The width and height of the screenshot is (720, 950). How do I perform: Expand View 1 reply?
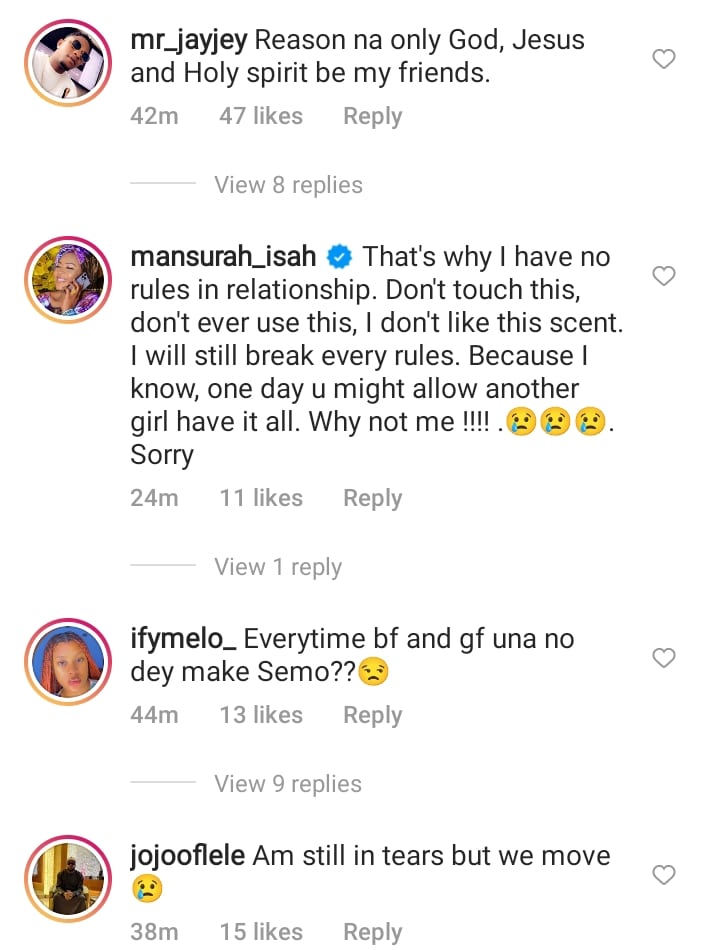click(278, 567)
